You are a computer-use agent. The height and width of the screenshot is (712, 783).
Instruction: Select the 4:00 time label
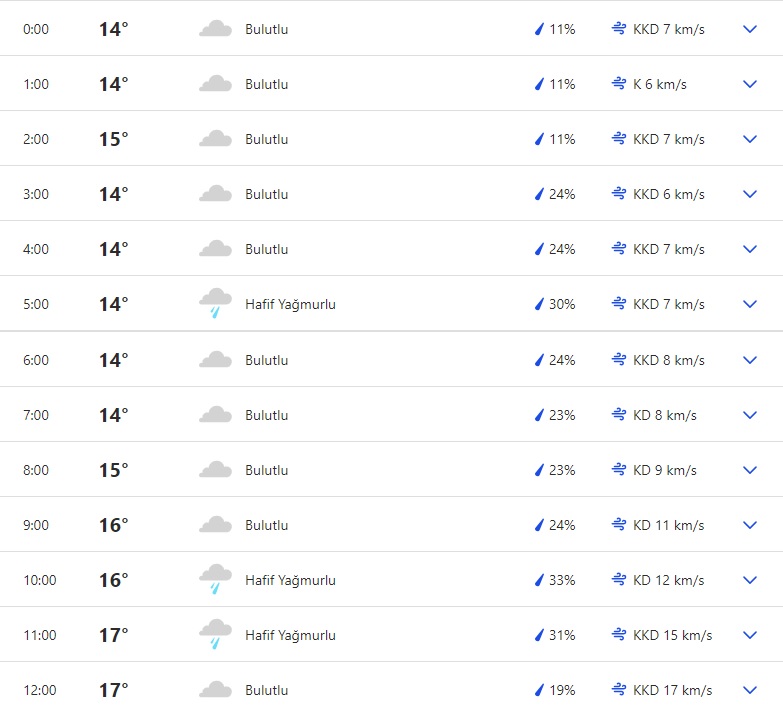pyautogui.click(x=36, y=249)
